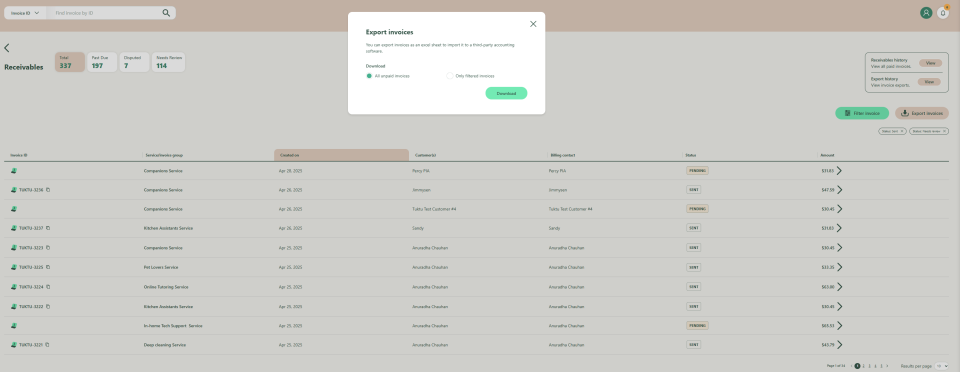Select the Past Due 197 tab
The width and height of the screenshot is (960, 372).
[x=102, y=62]
